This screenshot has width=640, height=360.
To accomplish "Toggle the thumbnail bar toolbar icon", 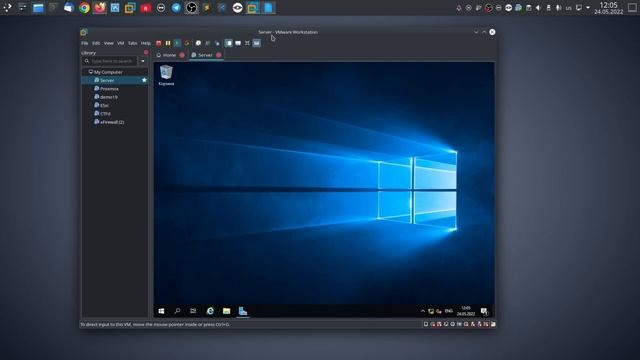I will tap(238, 43).
